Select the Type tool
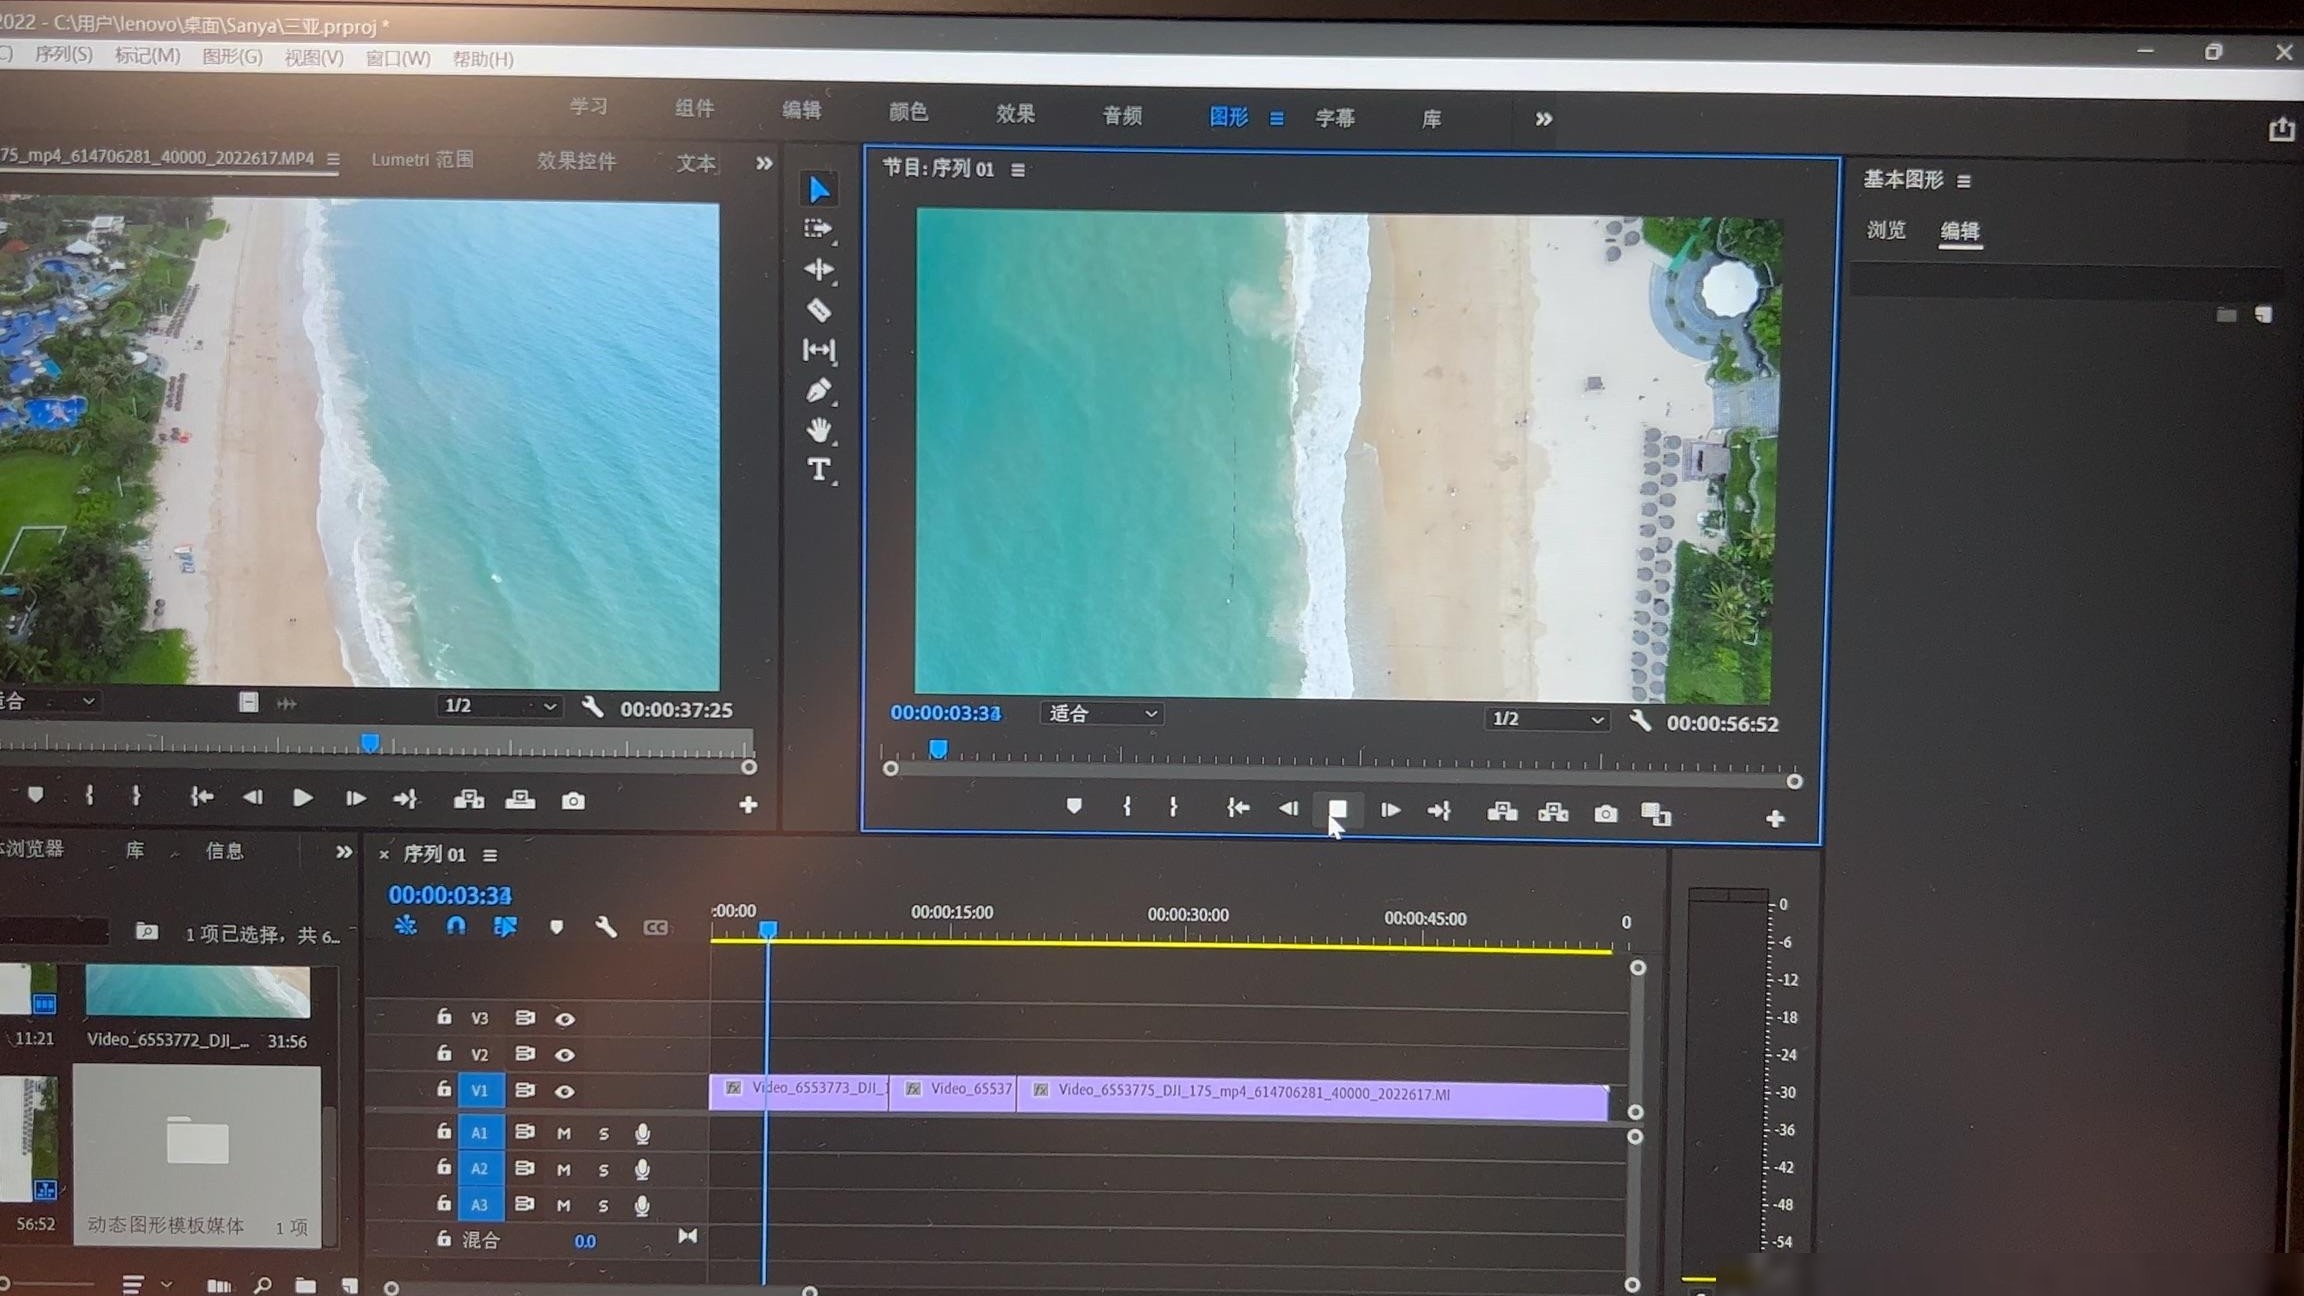Image resolution: width=2304 pixels, height=1296 pixels. [819, 470]
